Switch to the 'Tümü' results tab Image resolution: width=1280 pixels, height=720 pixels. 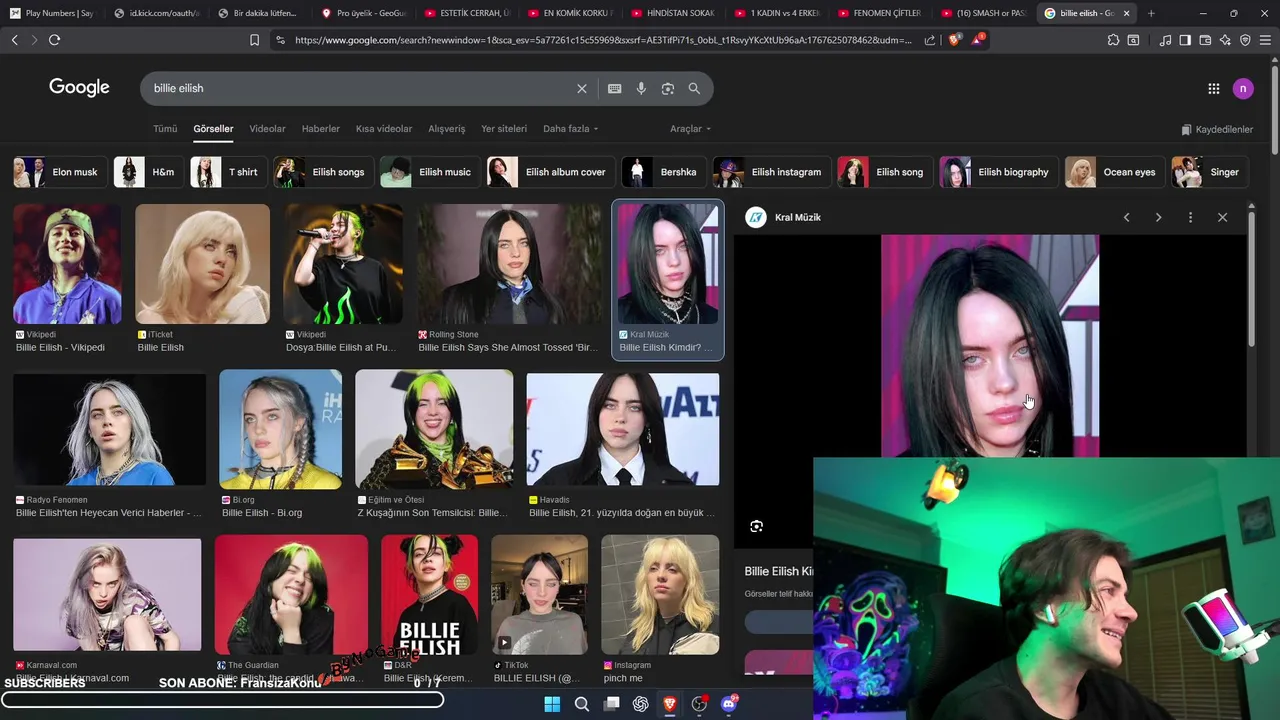[x=165, y=129]
